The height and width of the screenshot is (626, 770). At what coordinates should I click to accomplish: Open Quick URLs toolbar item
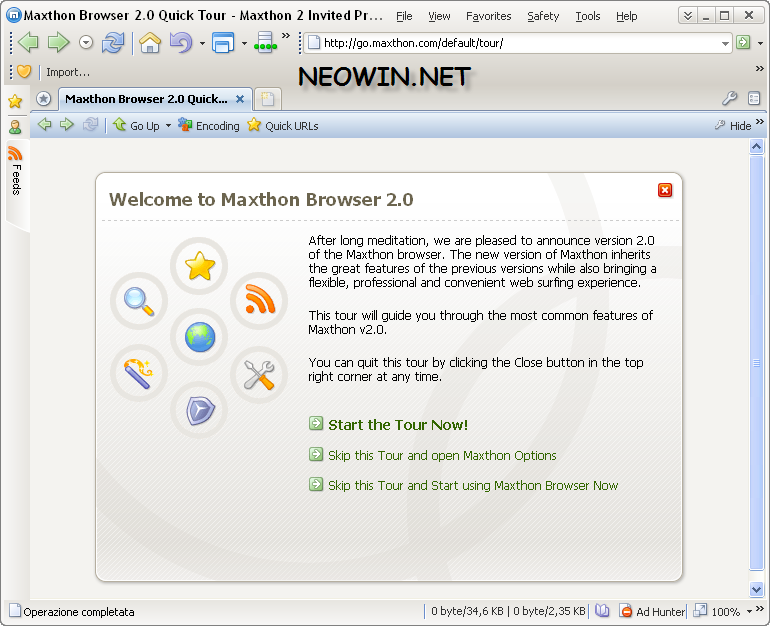(x=283, y=125)
